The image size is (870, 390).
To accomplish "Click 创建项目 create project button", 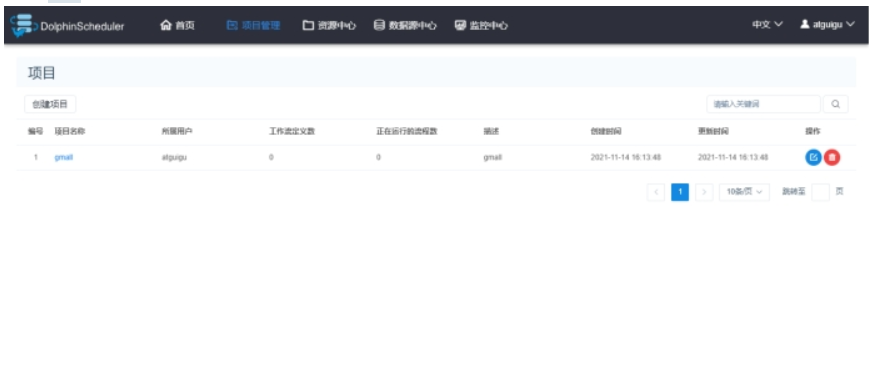I will click(x=50, y=104).
